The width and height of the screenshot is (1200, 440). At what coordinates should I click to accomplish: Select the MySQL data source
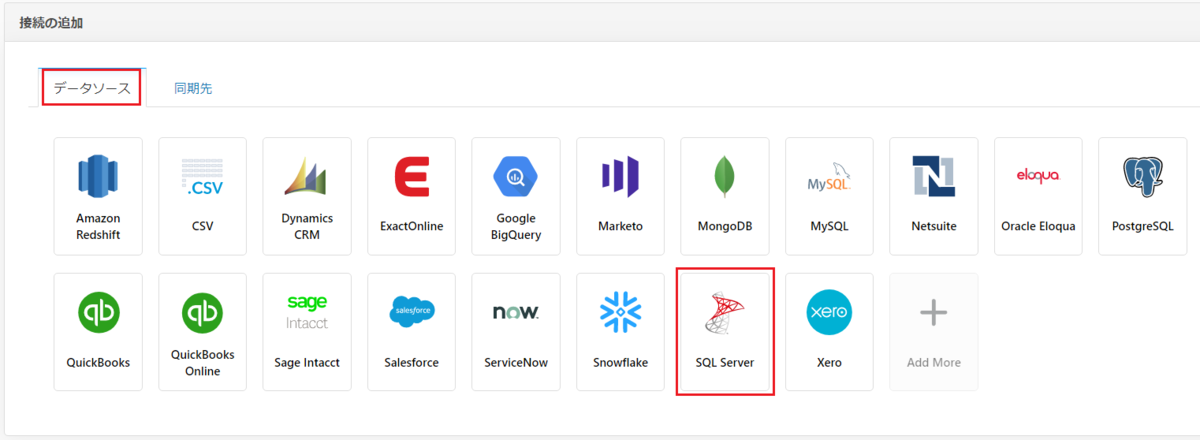point(829,196)
